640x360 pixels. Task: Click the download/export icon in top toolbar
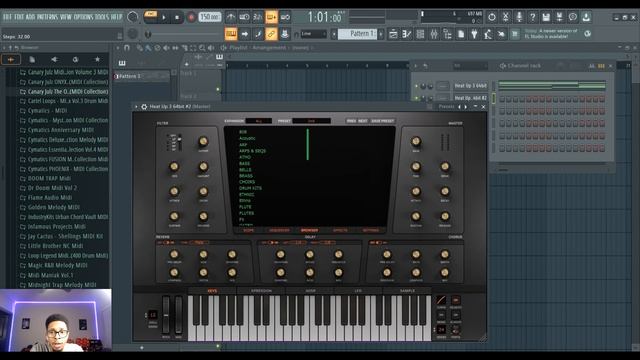pos(586,17)
